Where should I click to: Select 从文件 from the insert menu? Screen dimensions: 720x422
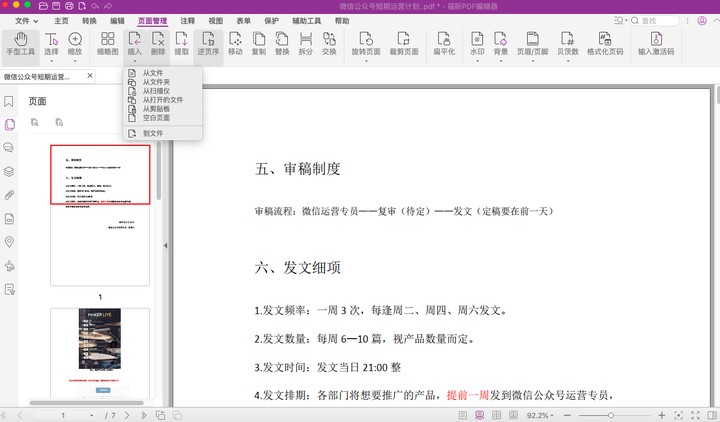click(163, 73)
